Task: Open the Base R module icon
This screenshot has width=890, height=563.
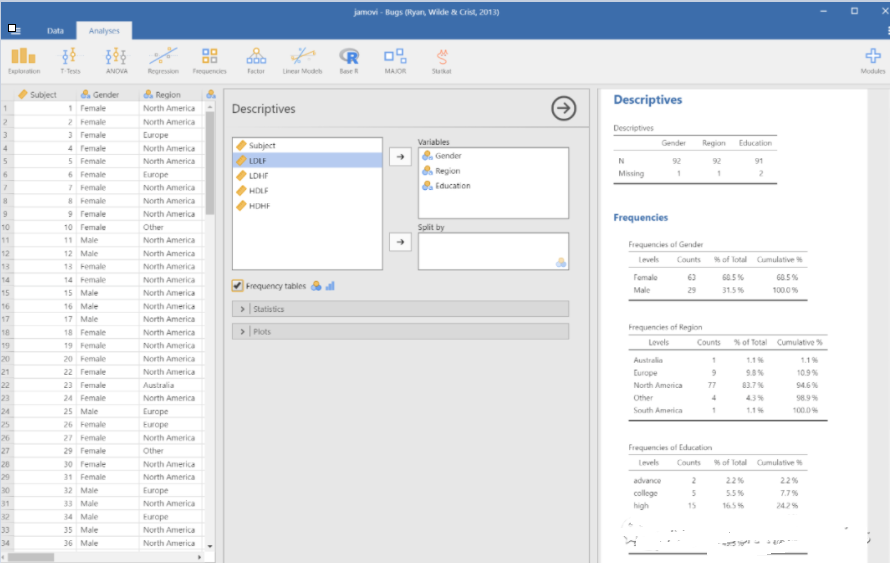Action: [349, 59]
